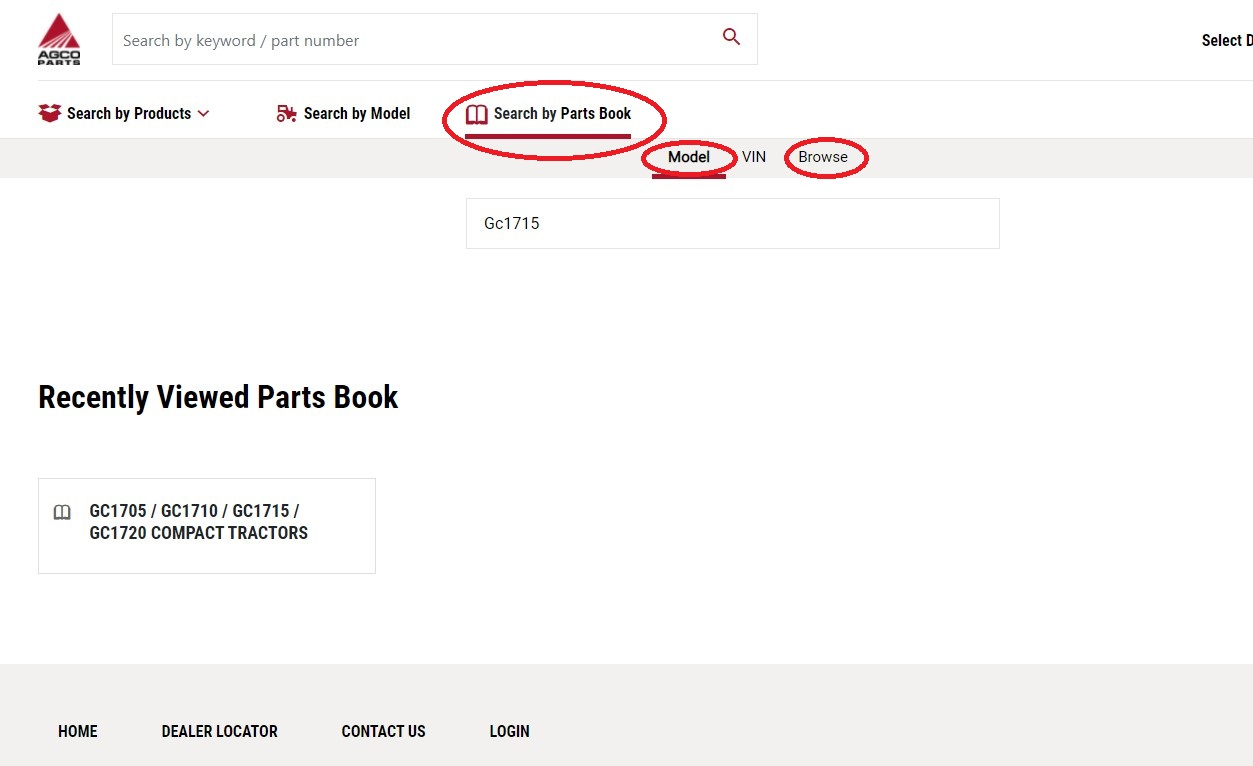Open the GC1705 / GC1710 compact tractors parts book
1253x766 pixels.
207,526
